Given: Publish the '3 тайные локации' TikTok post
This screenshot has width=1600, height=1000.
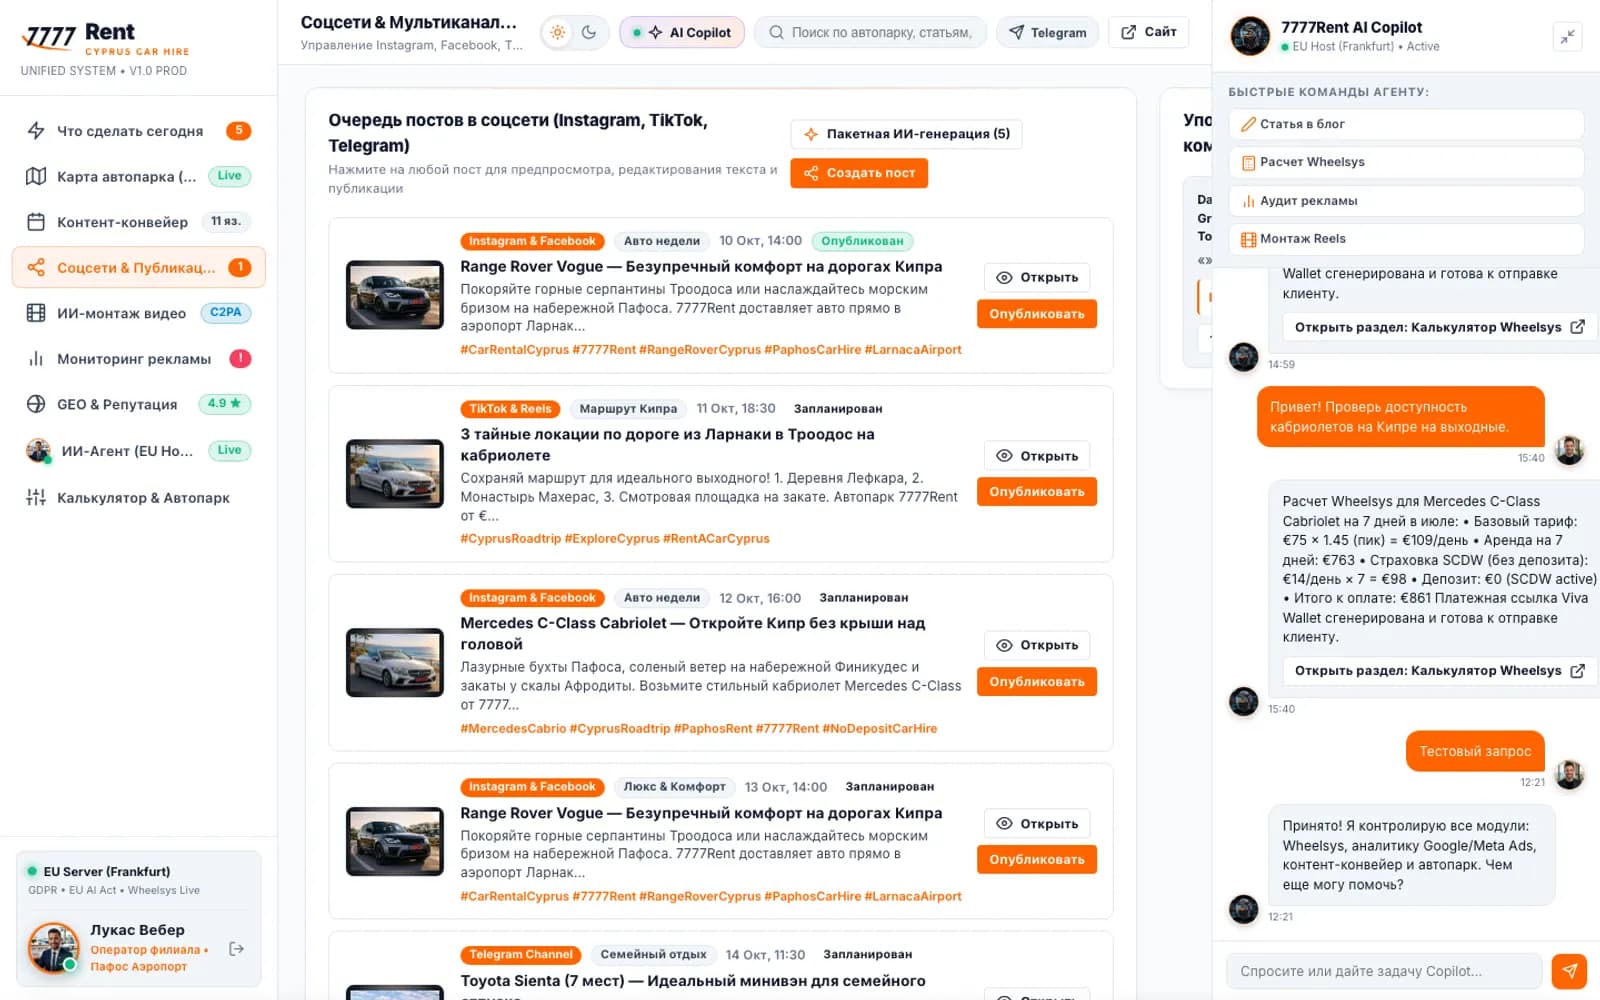Looking at the screenshot, I should pyautogui.click(x=1037, y=492).
